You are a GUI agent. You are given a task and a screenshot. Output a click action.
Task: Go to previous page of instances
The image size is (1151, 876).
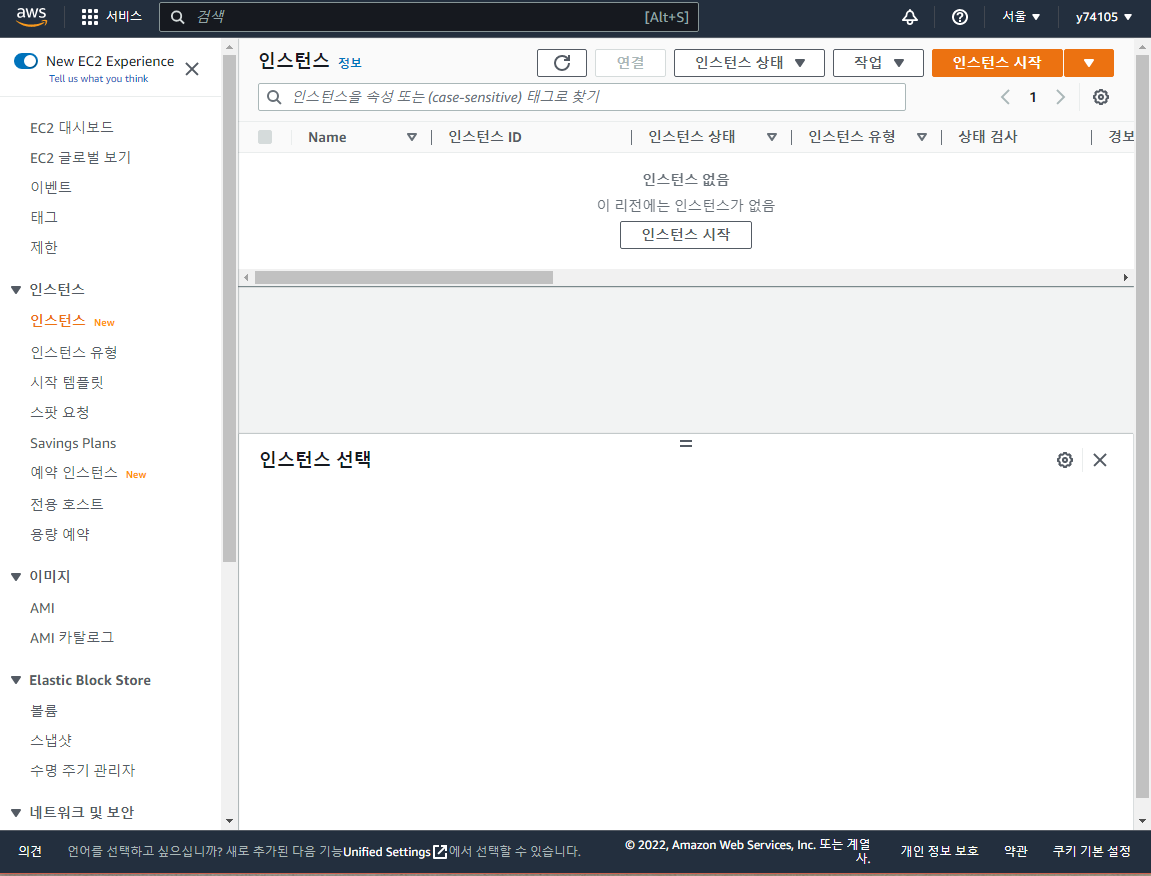coord(1005,97)
